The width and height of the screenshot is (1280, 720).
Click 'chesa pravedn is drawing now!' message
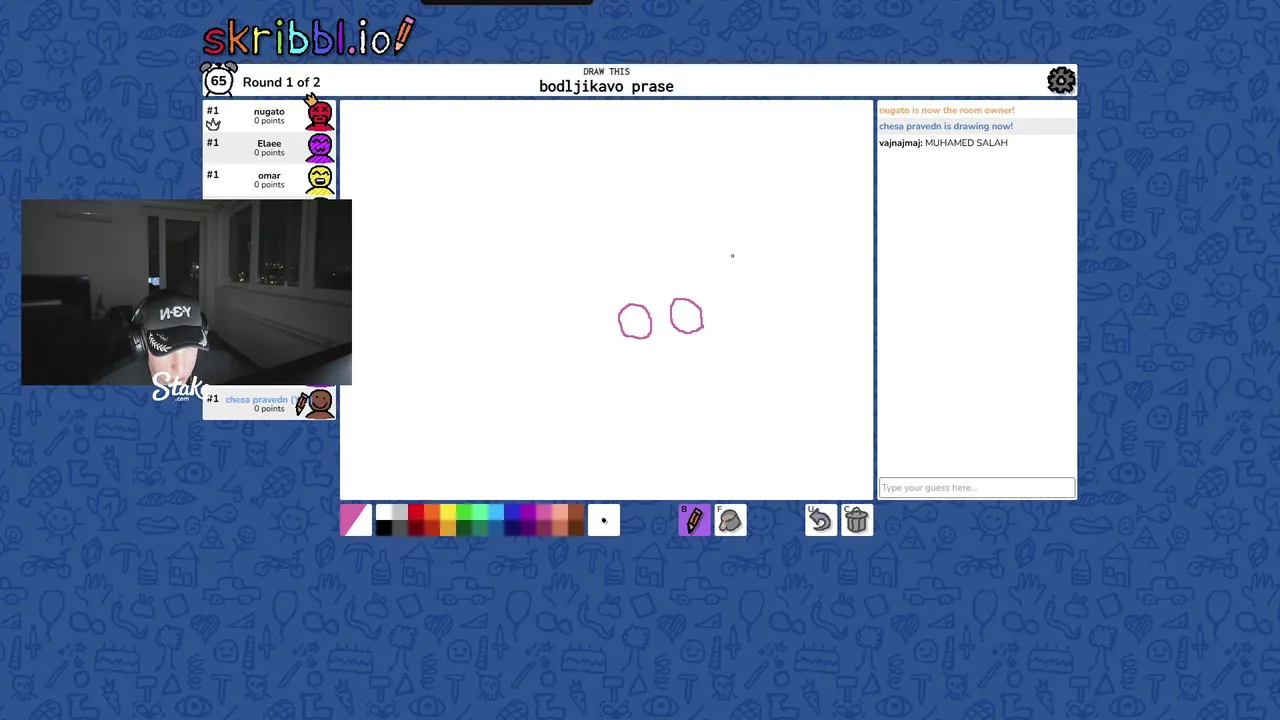[946, 126]
